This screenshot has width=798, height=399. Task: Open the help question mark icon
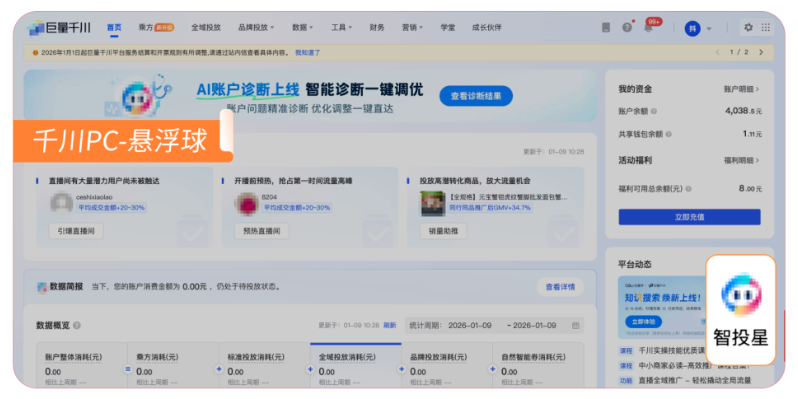pyautogui.click(x=627, y=27)
